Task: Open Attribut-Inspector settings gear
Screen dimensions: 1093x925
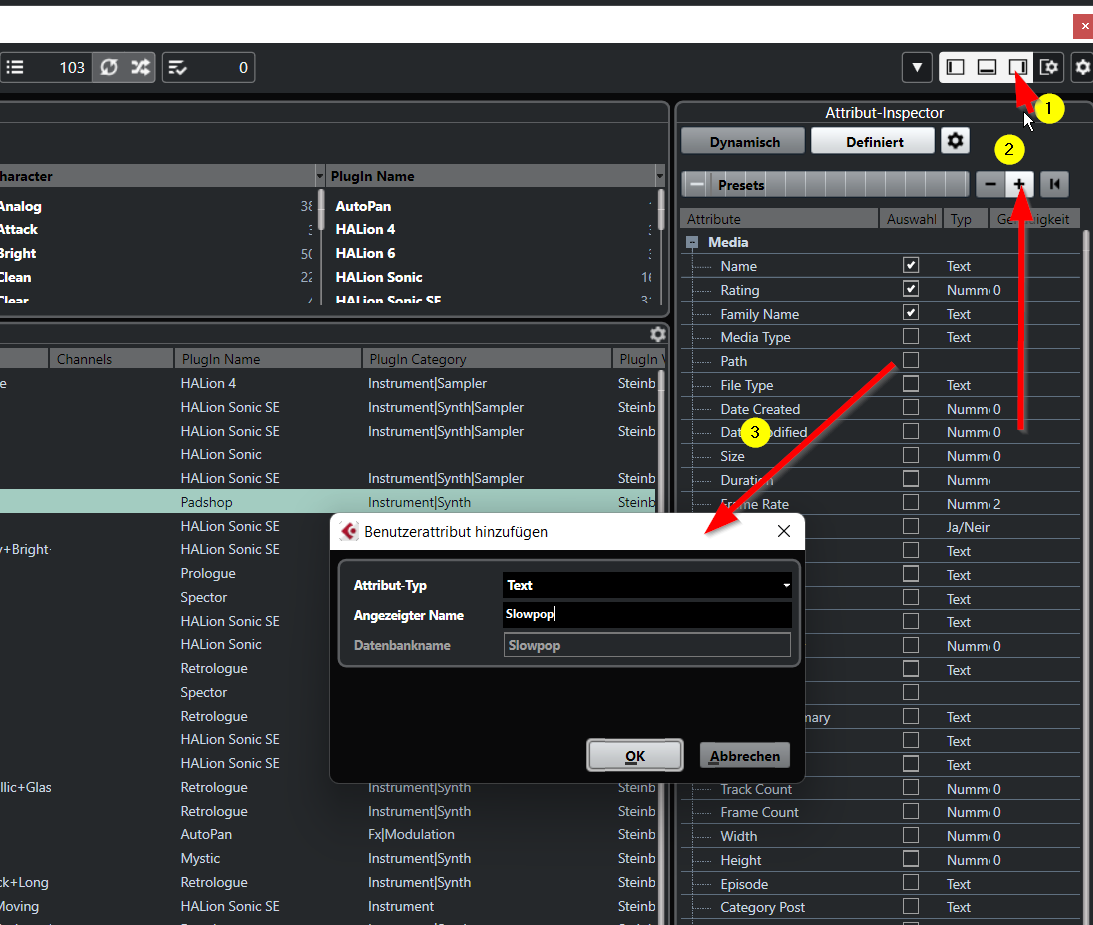Action: (x=955, y=141)
